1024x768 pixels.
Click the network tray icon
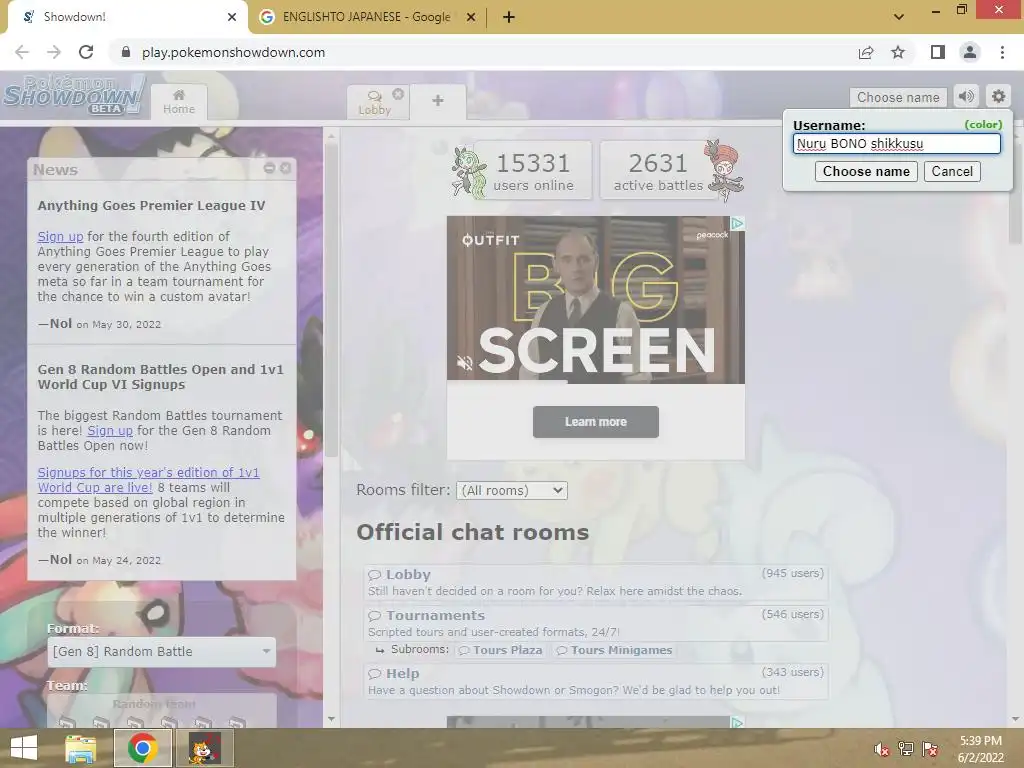pos(906,748)
